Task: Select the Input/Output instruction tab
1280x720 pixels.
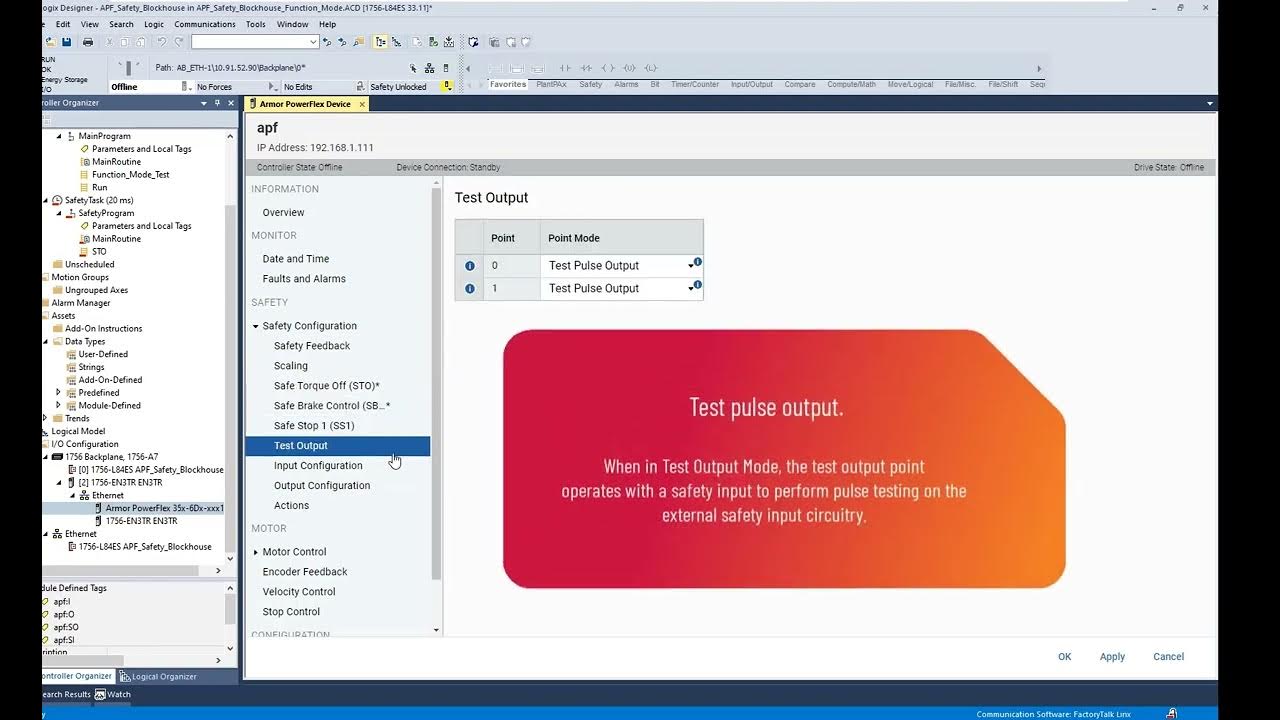Action: pyautogui.click(x=752, y=84)
